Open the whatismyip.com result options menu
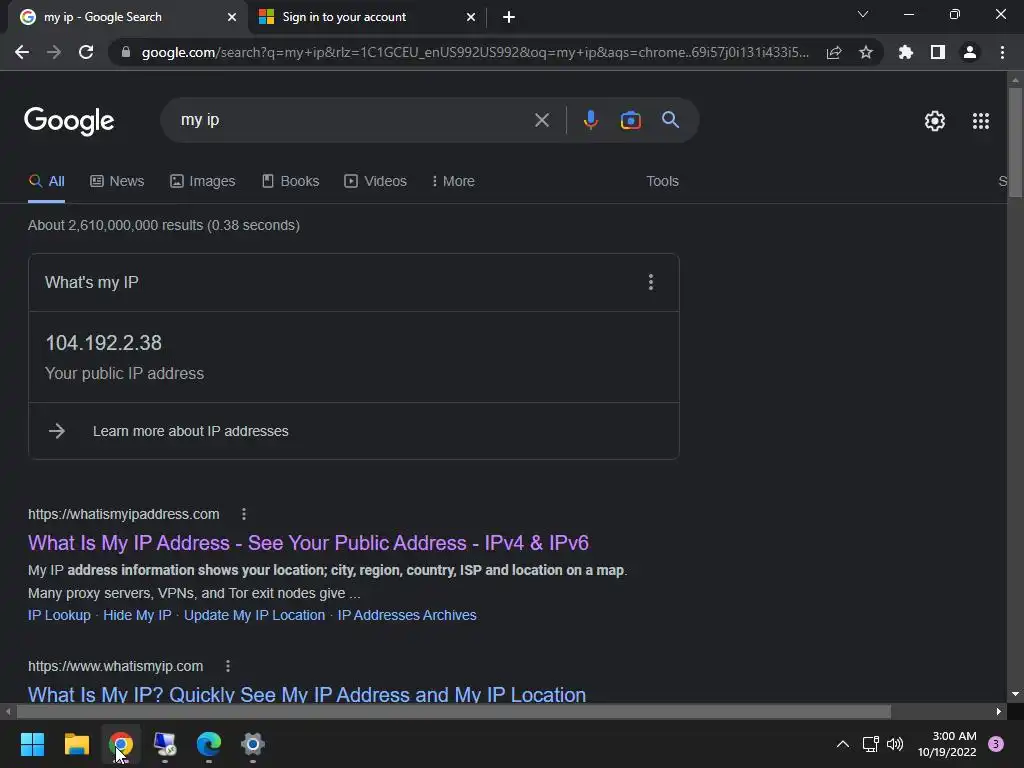 tap(227, 666)
